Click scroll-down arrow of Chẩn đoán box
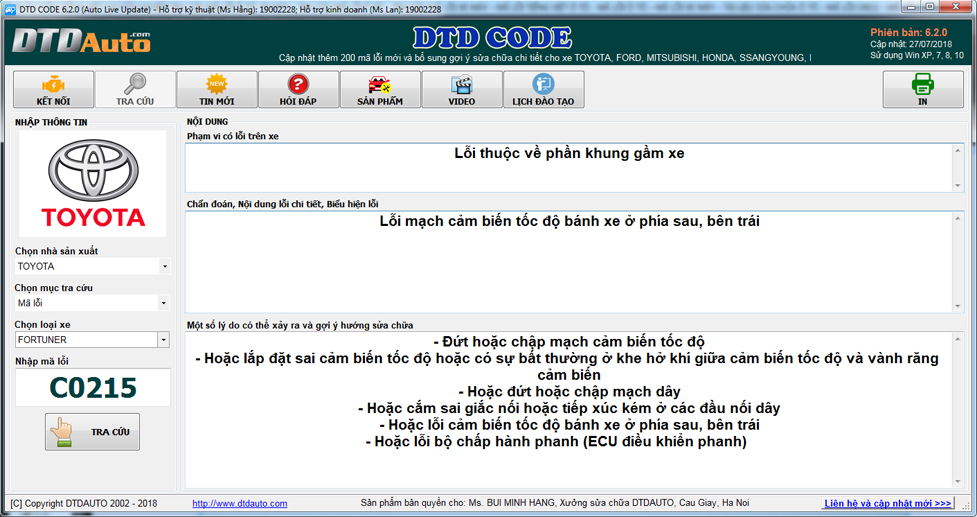The height and width of the screenshot is (517, 977). point(958,306)
